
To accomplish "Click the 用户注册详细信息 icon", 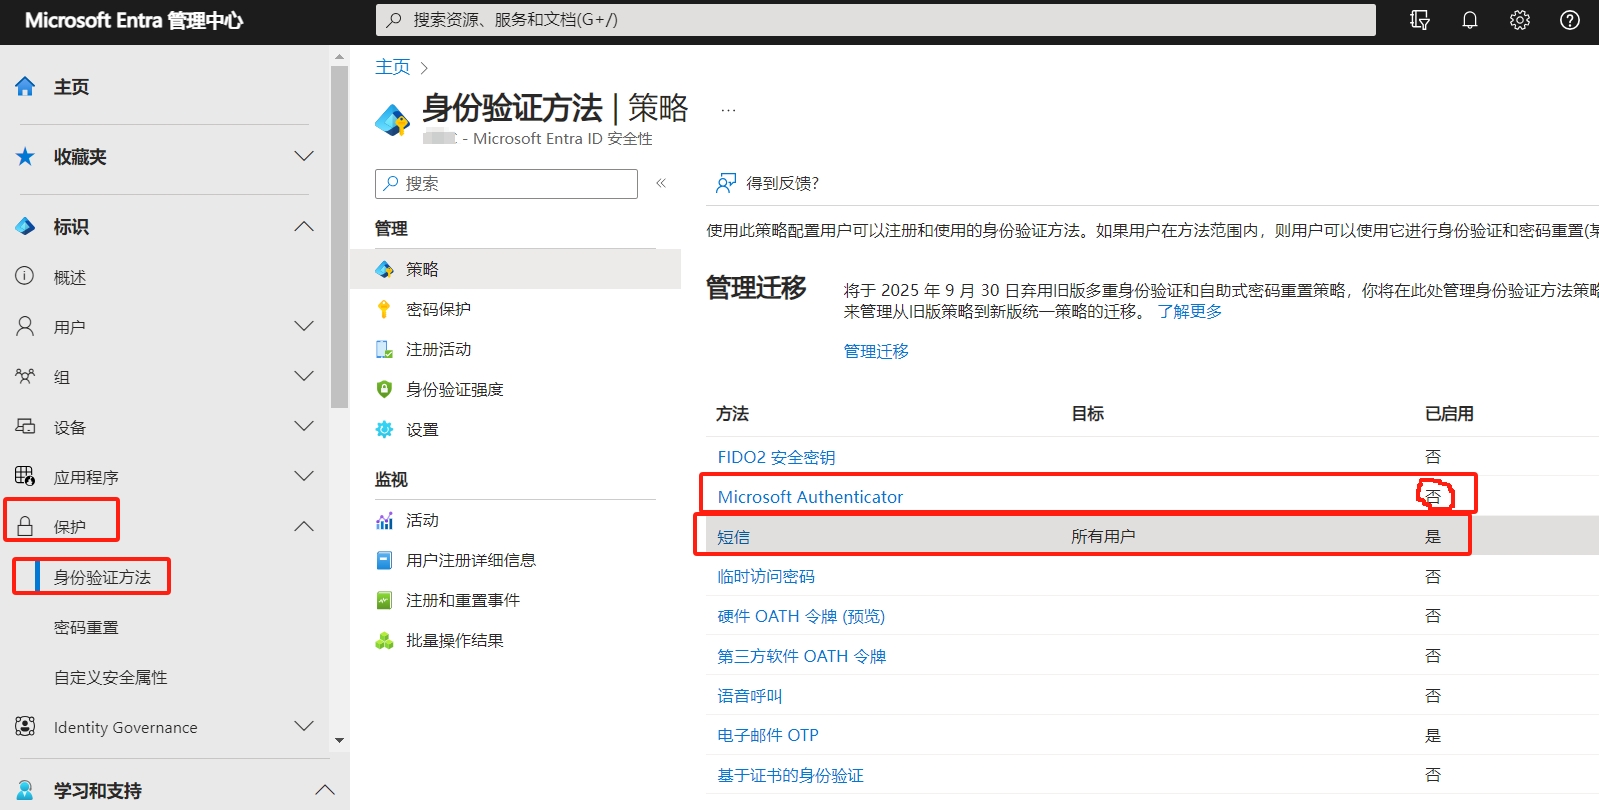I will 384,560.
